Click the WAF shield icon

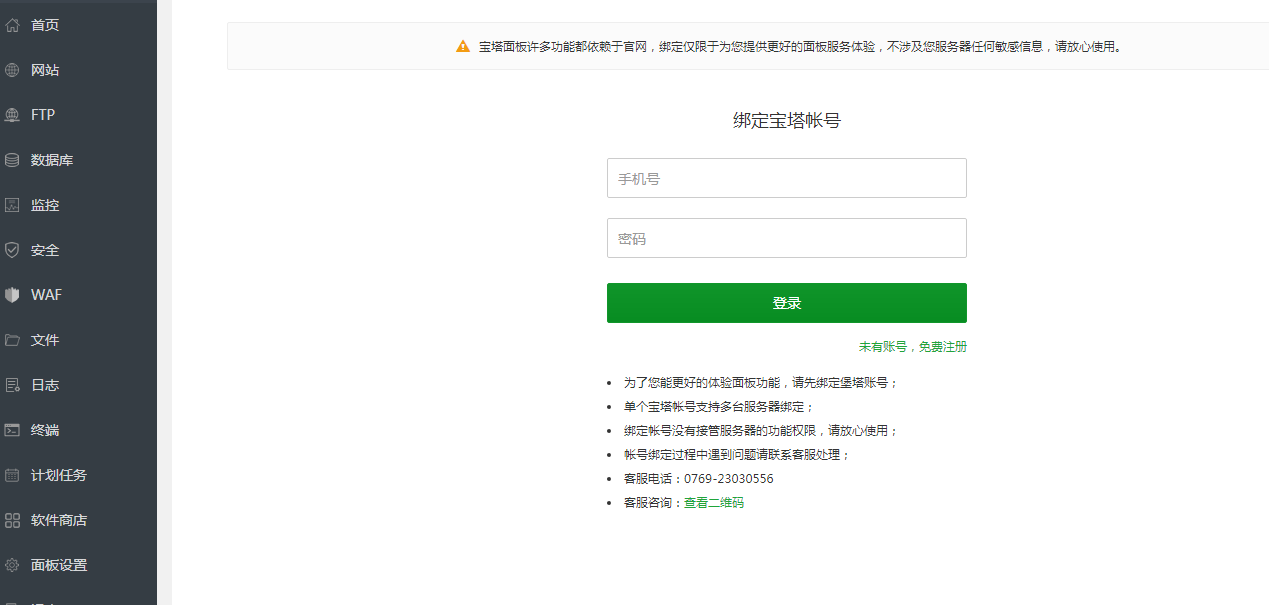click(x=12, y=295)
